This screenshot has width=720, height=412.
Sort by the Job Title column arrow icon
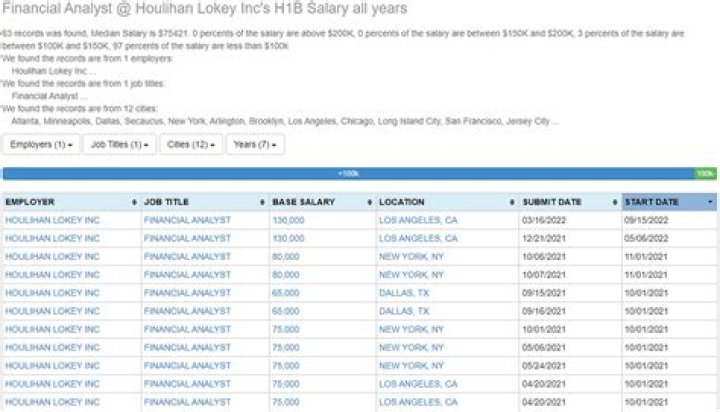262,202
